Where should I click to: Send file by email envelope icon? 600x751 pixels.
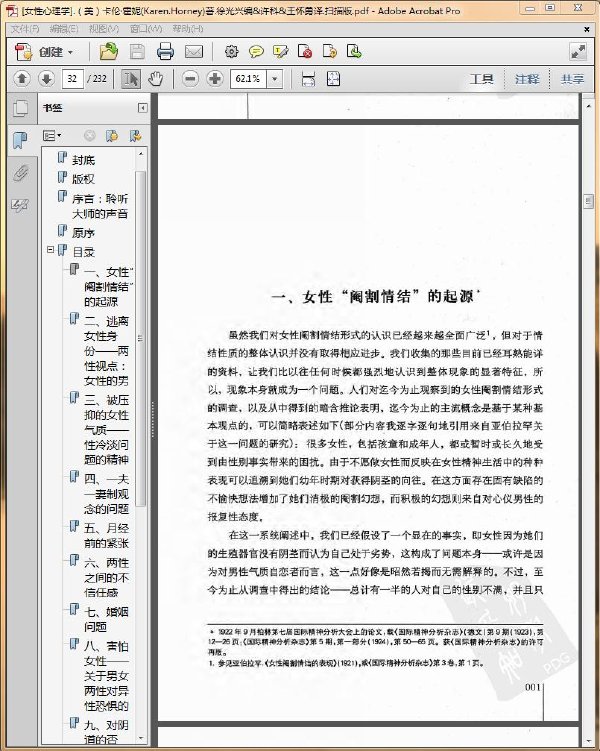point(194,52)
